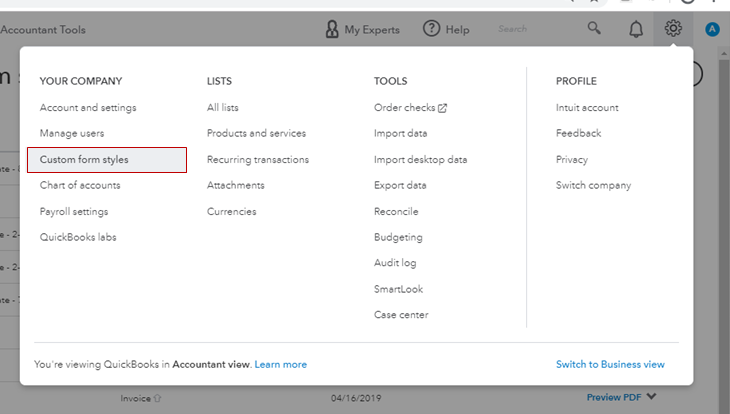Open Account and settings
730x414 pixels.
pos(88,108)
